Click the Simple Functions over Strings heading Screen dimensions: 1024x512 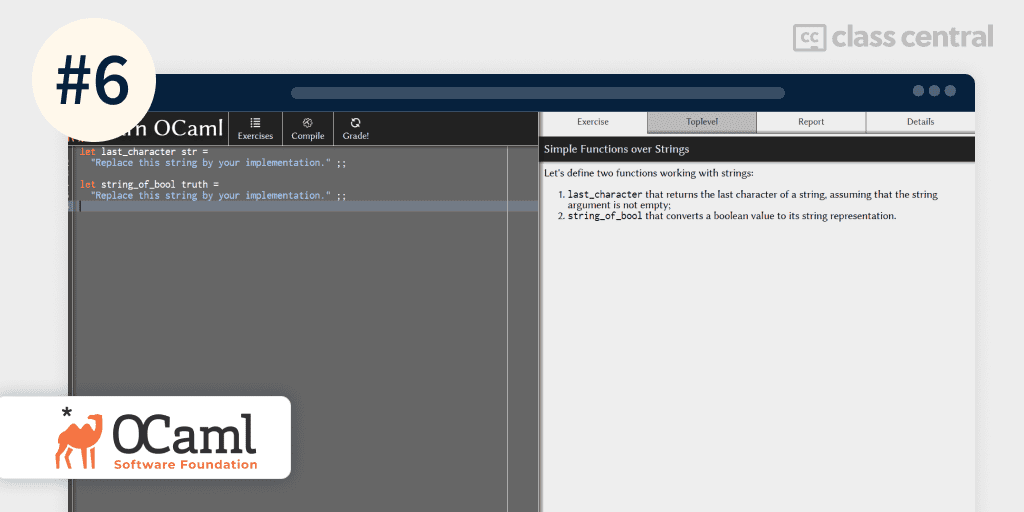[616, 149]
